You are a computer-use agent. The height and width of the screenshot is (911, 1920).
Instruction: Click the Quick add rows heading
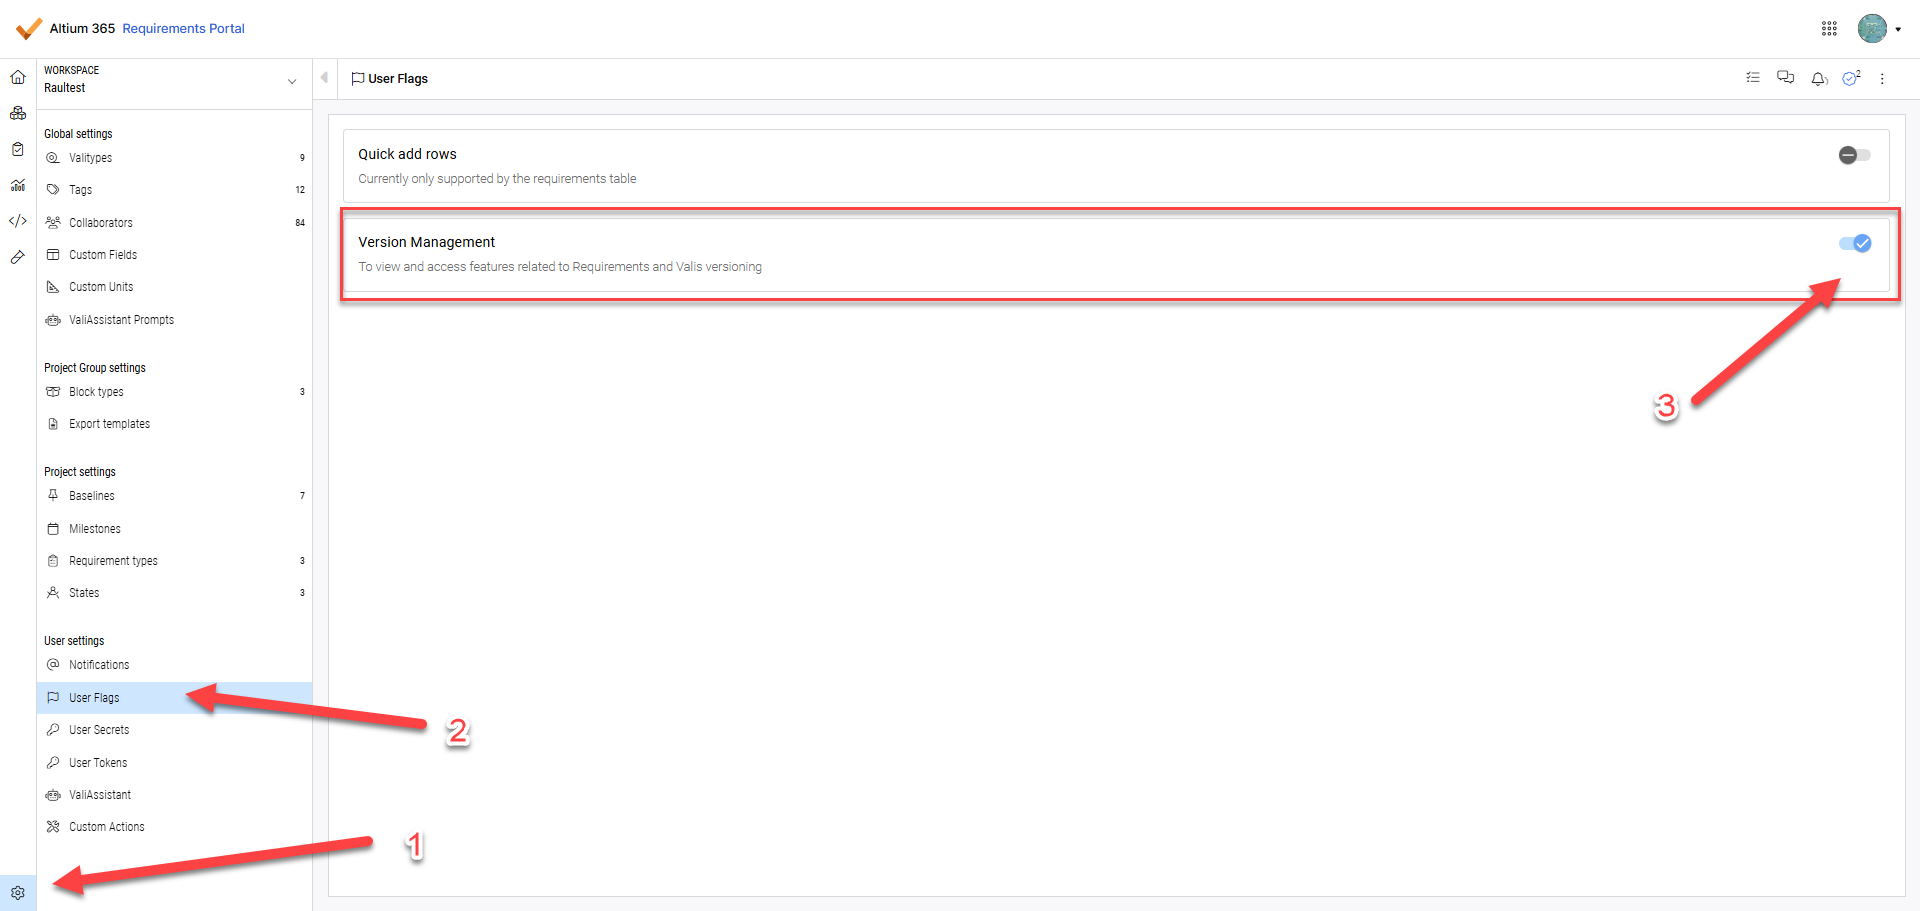[x=407, y=154]
